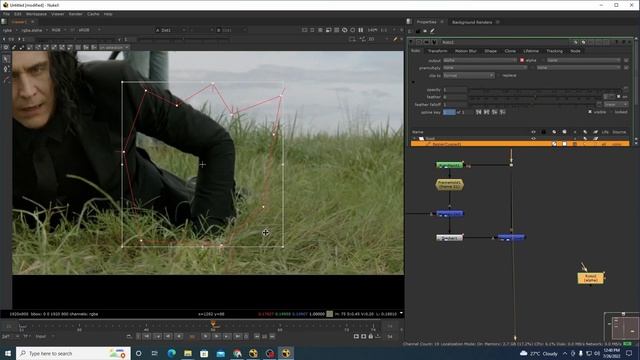Select the Properties panel tab
This screenshot has height=360, width=640.
427,22
